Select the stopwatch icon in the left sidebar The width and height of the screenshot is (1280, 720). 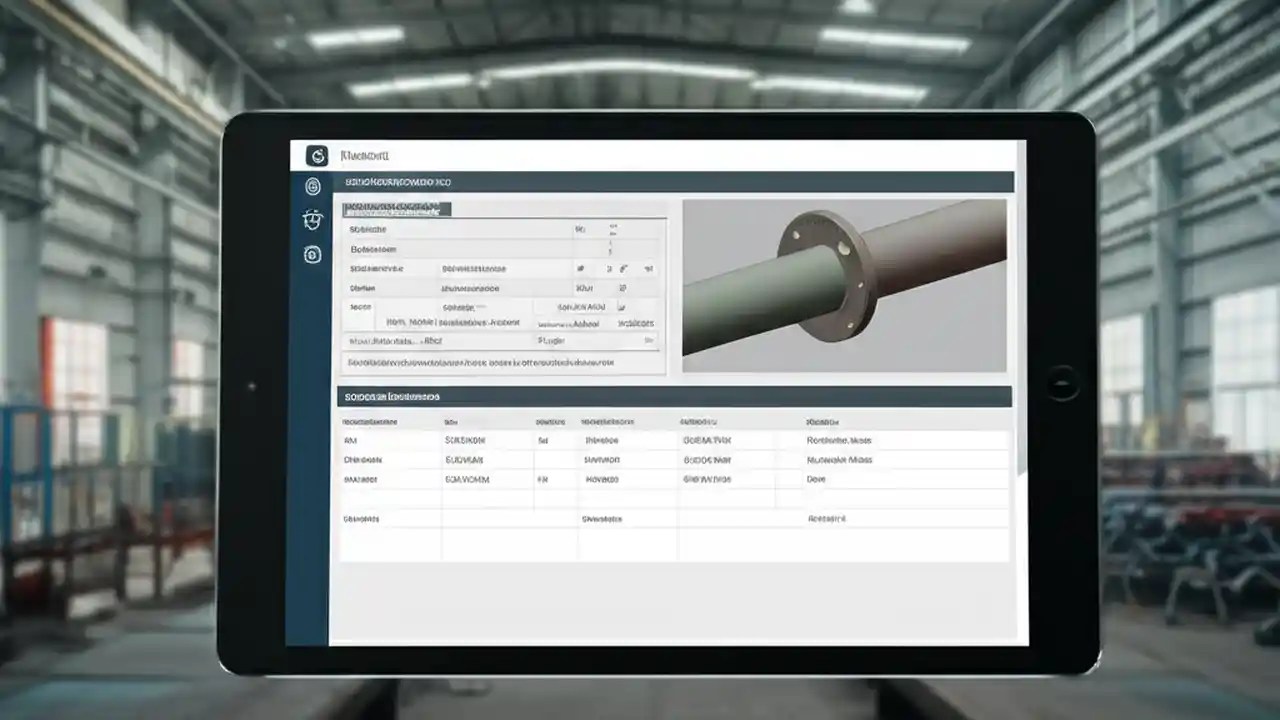point(313,218)
